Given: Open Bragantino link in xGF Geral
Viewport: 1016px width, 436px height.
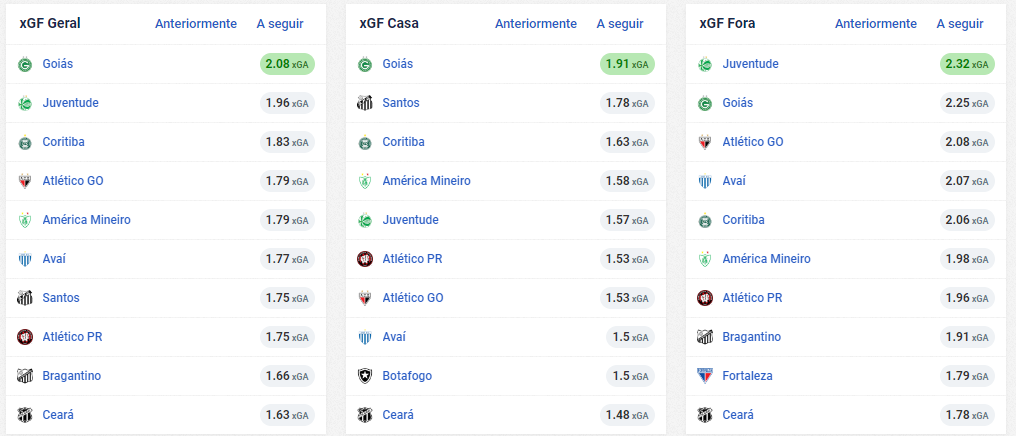Looking at the screenshot, I should click(x=71, y=376).
